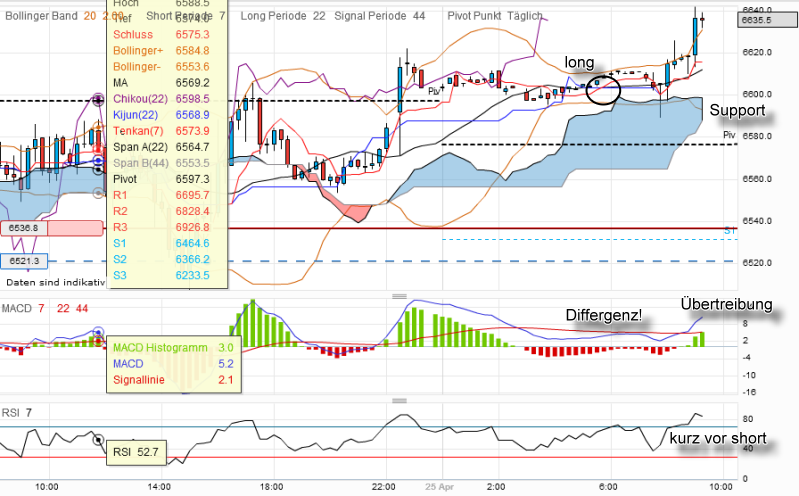
Task: Click the RSI 7 pane label
Action: point(17,412)
